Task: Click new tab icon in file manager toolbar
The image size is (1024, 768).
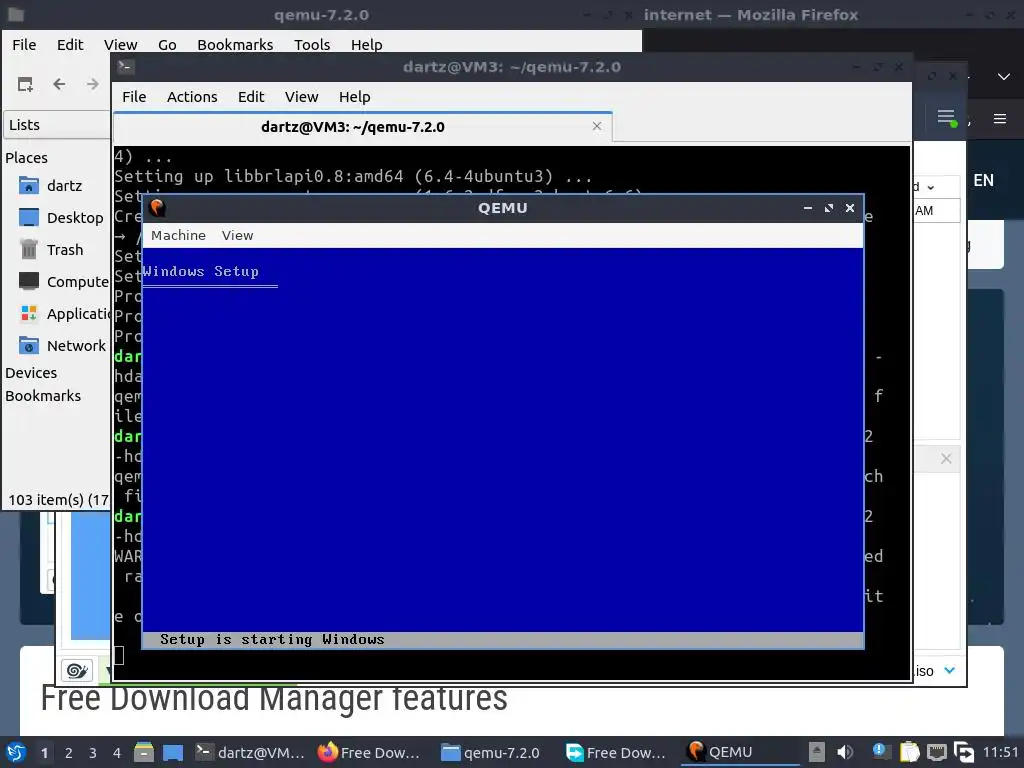Action: [x=25, y=84]
